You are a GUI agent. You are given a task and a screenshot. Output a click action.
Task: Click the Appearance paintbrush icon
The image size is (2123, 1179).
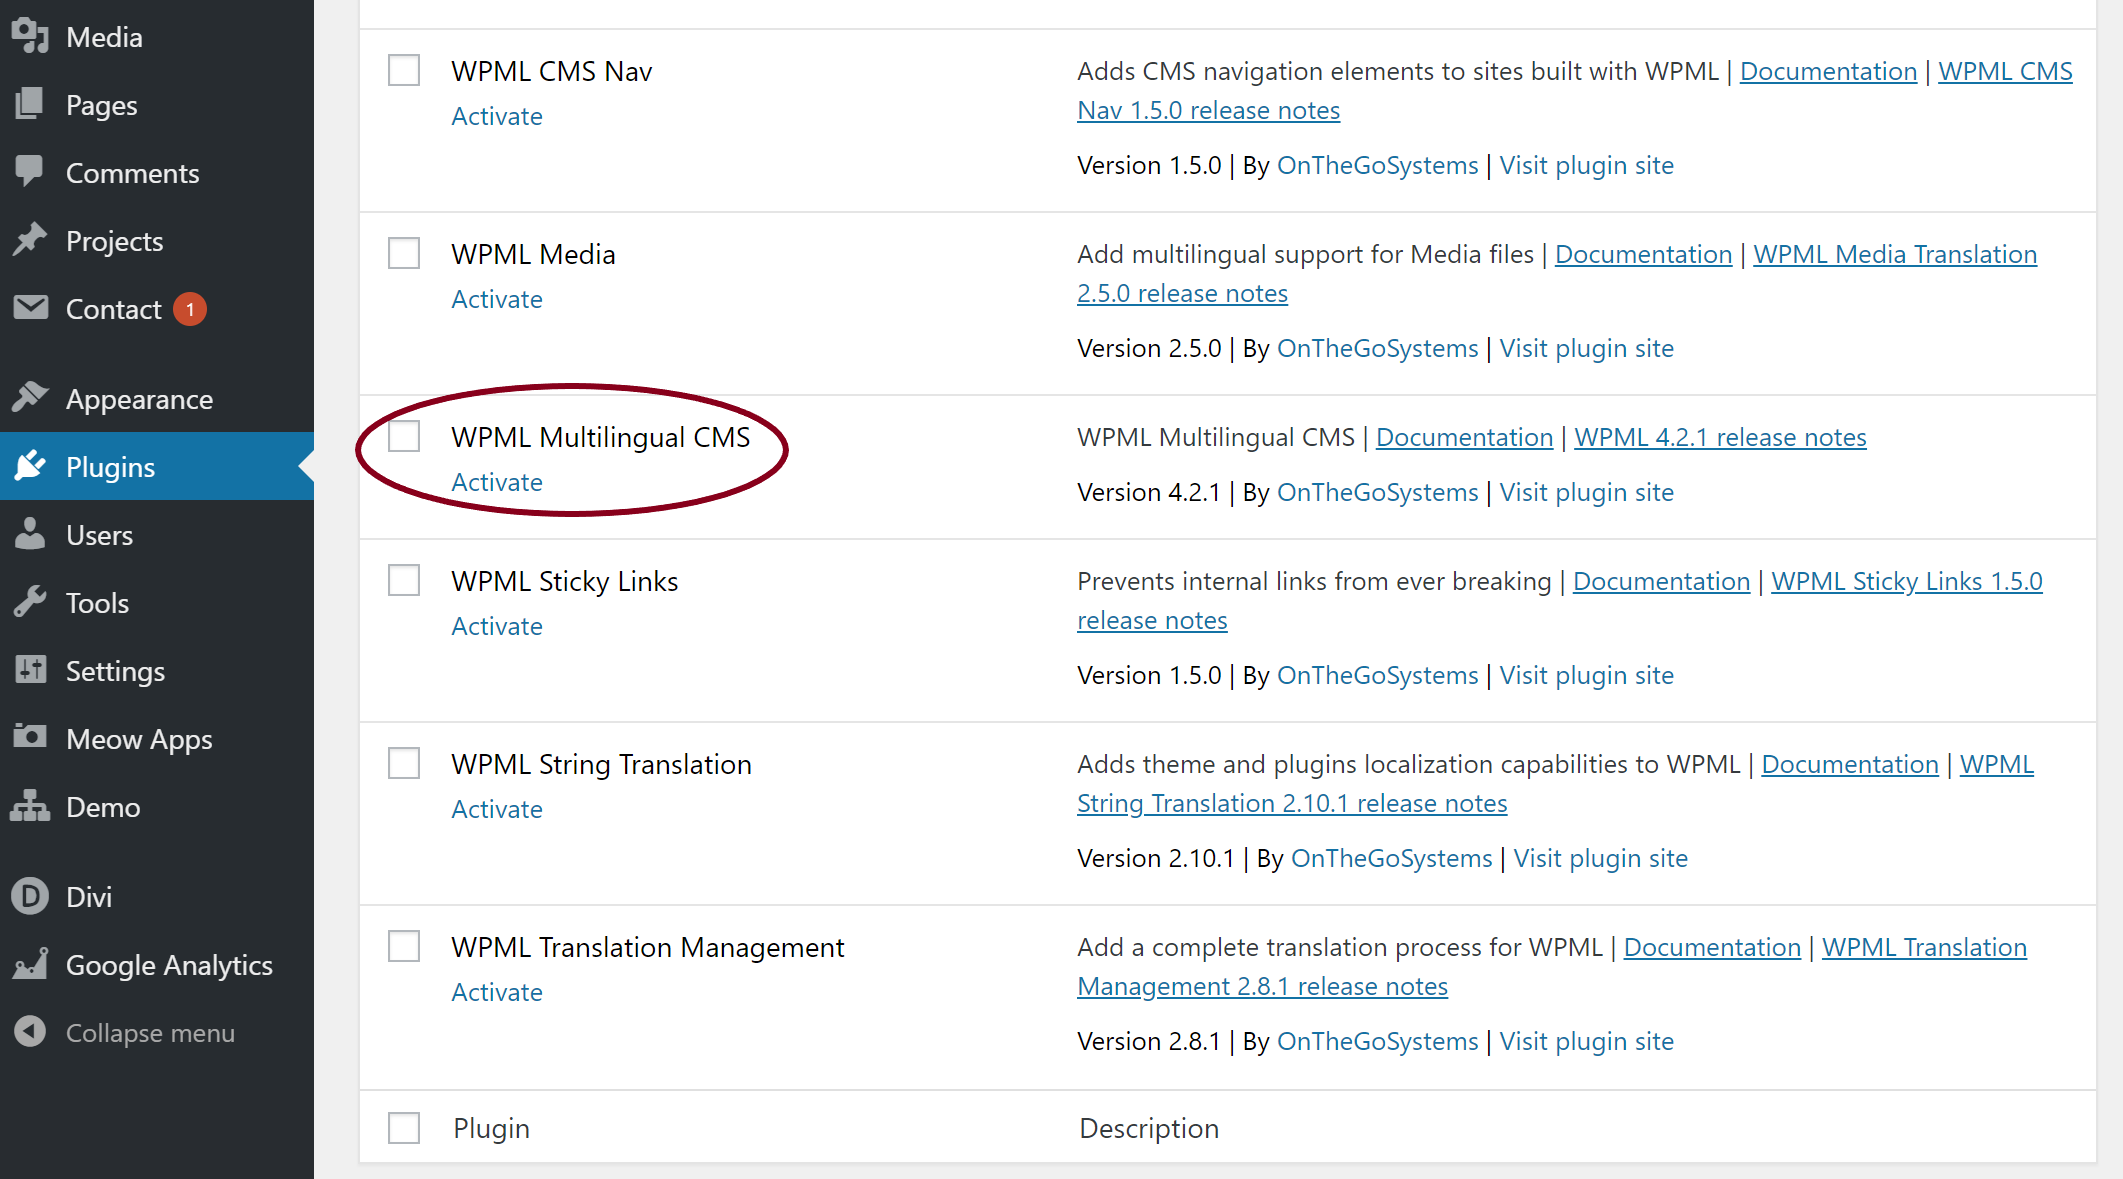[x=30, y=398]
